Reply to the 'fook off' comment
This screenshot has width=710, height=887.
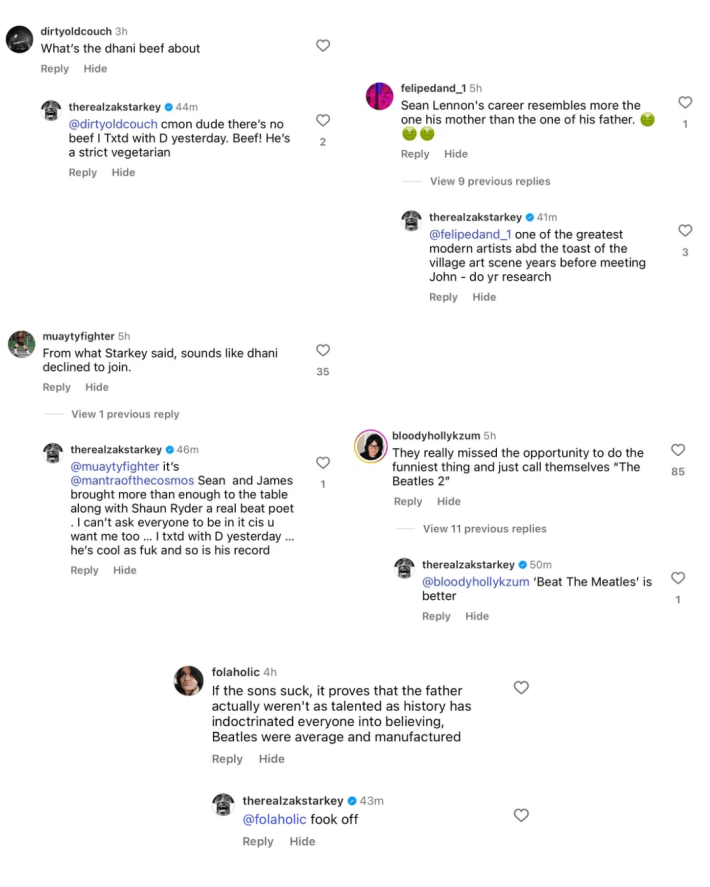tap(258, 842)
